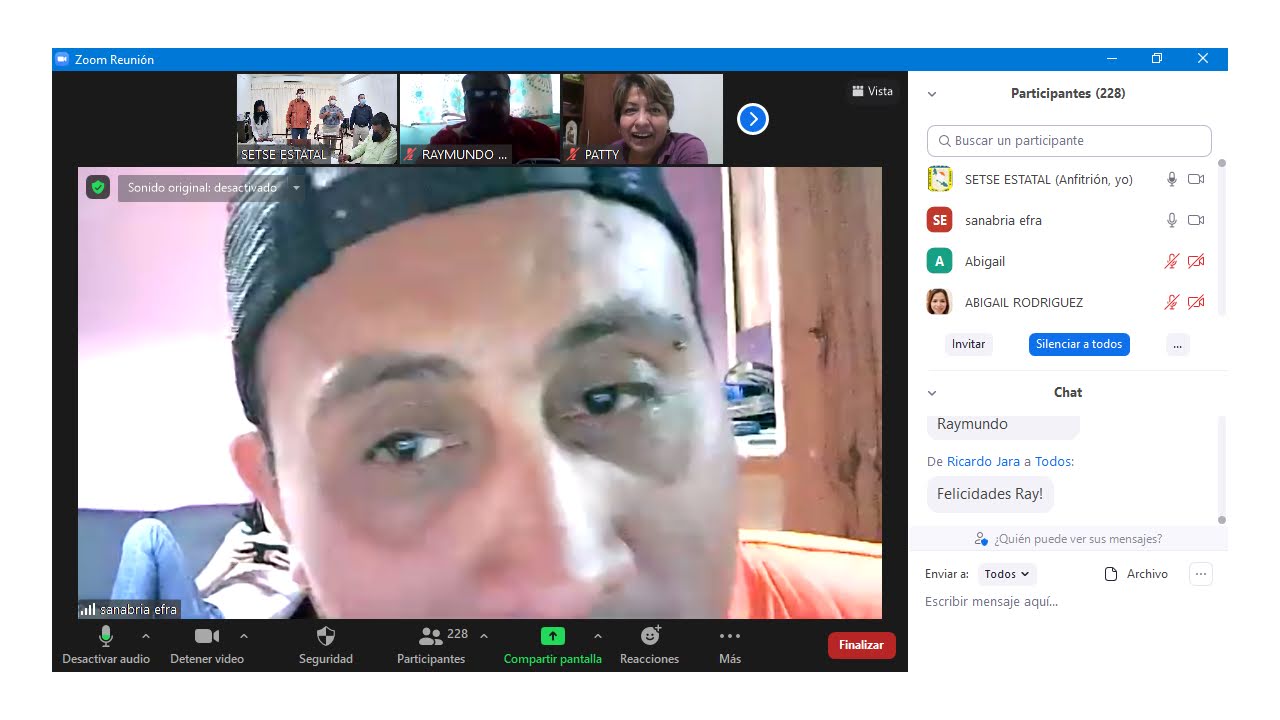Viewport: 1280px width, 720px height.
Task: Open Enviar a: Todos dropdown
Action: 1007,574
